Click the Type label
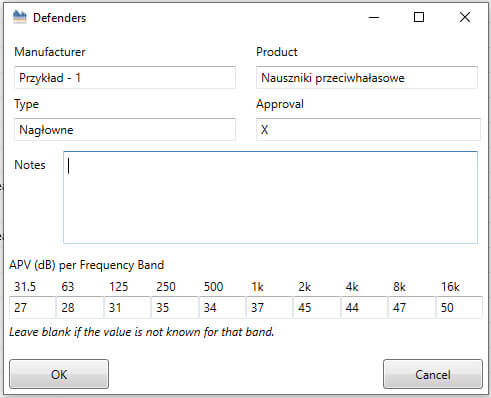 coord(27,104)
